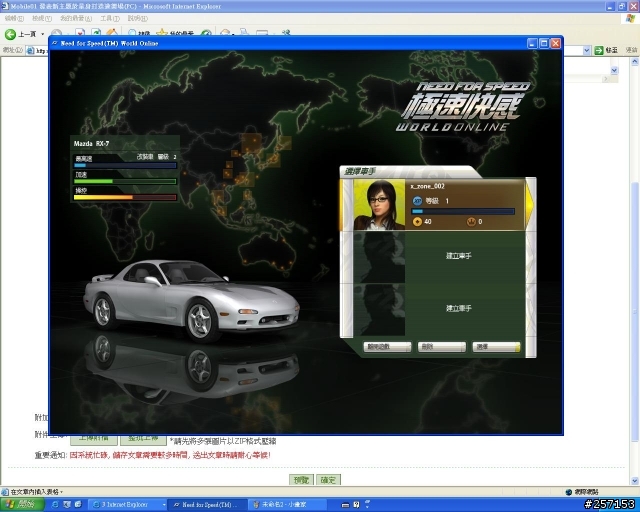This screenshot has height=512, width=640.
Task: Click the yellow arrow beside the driver card
Action: [530, 205]
